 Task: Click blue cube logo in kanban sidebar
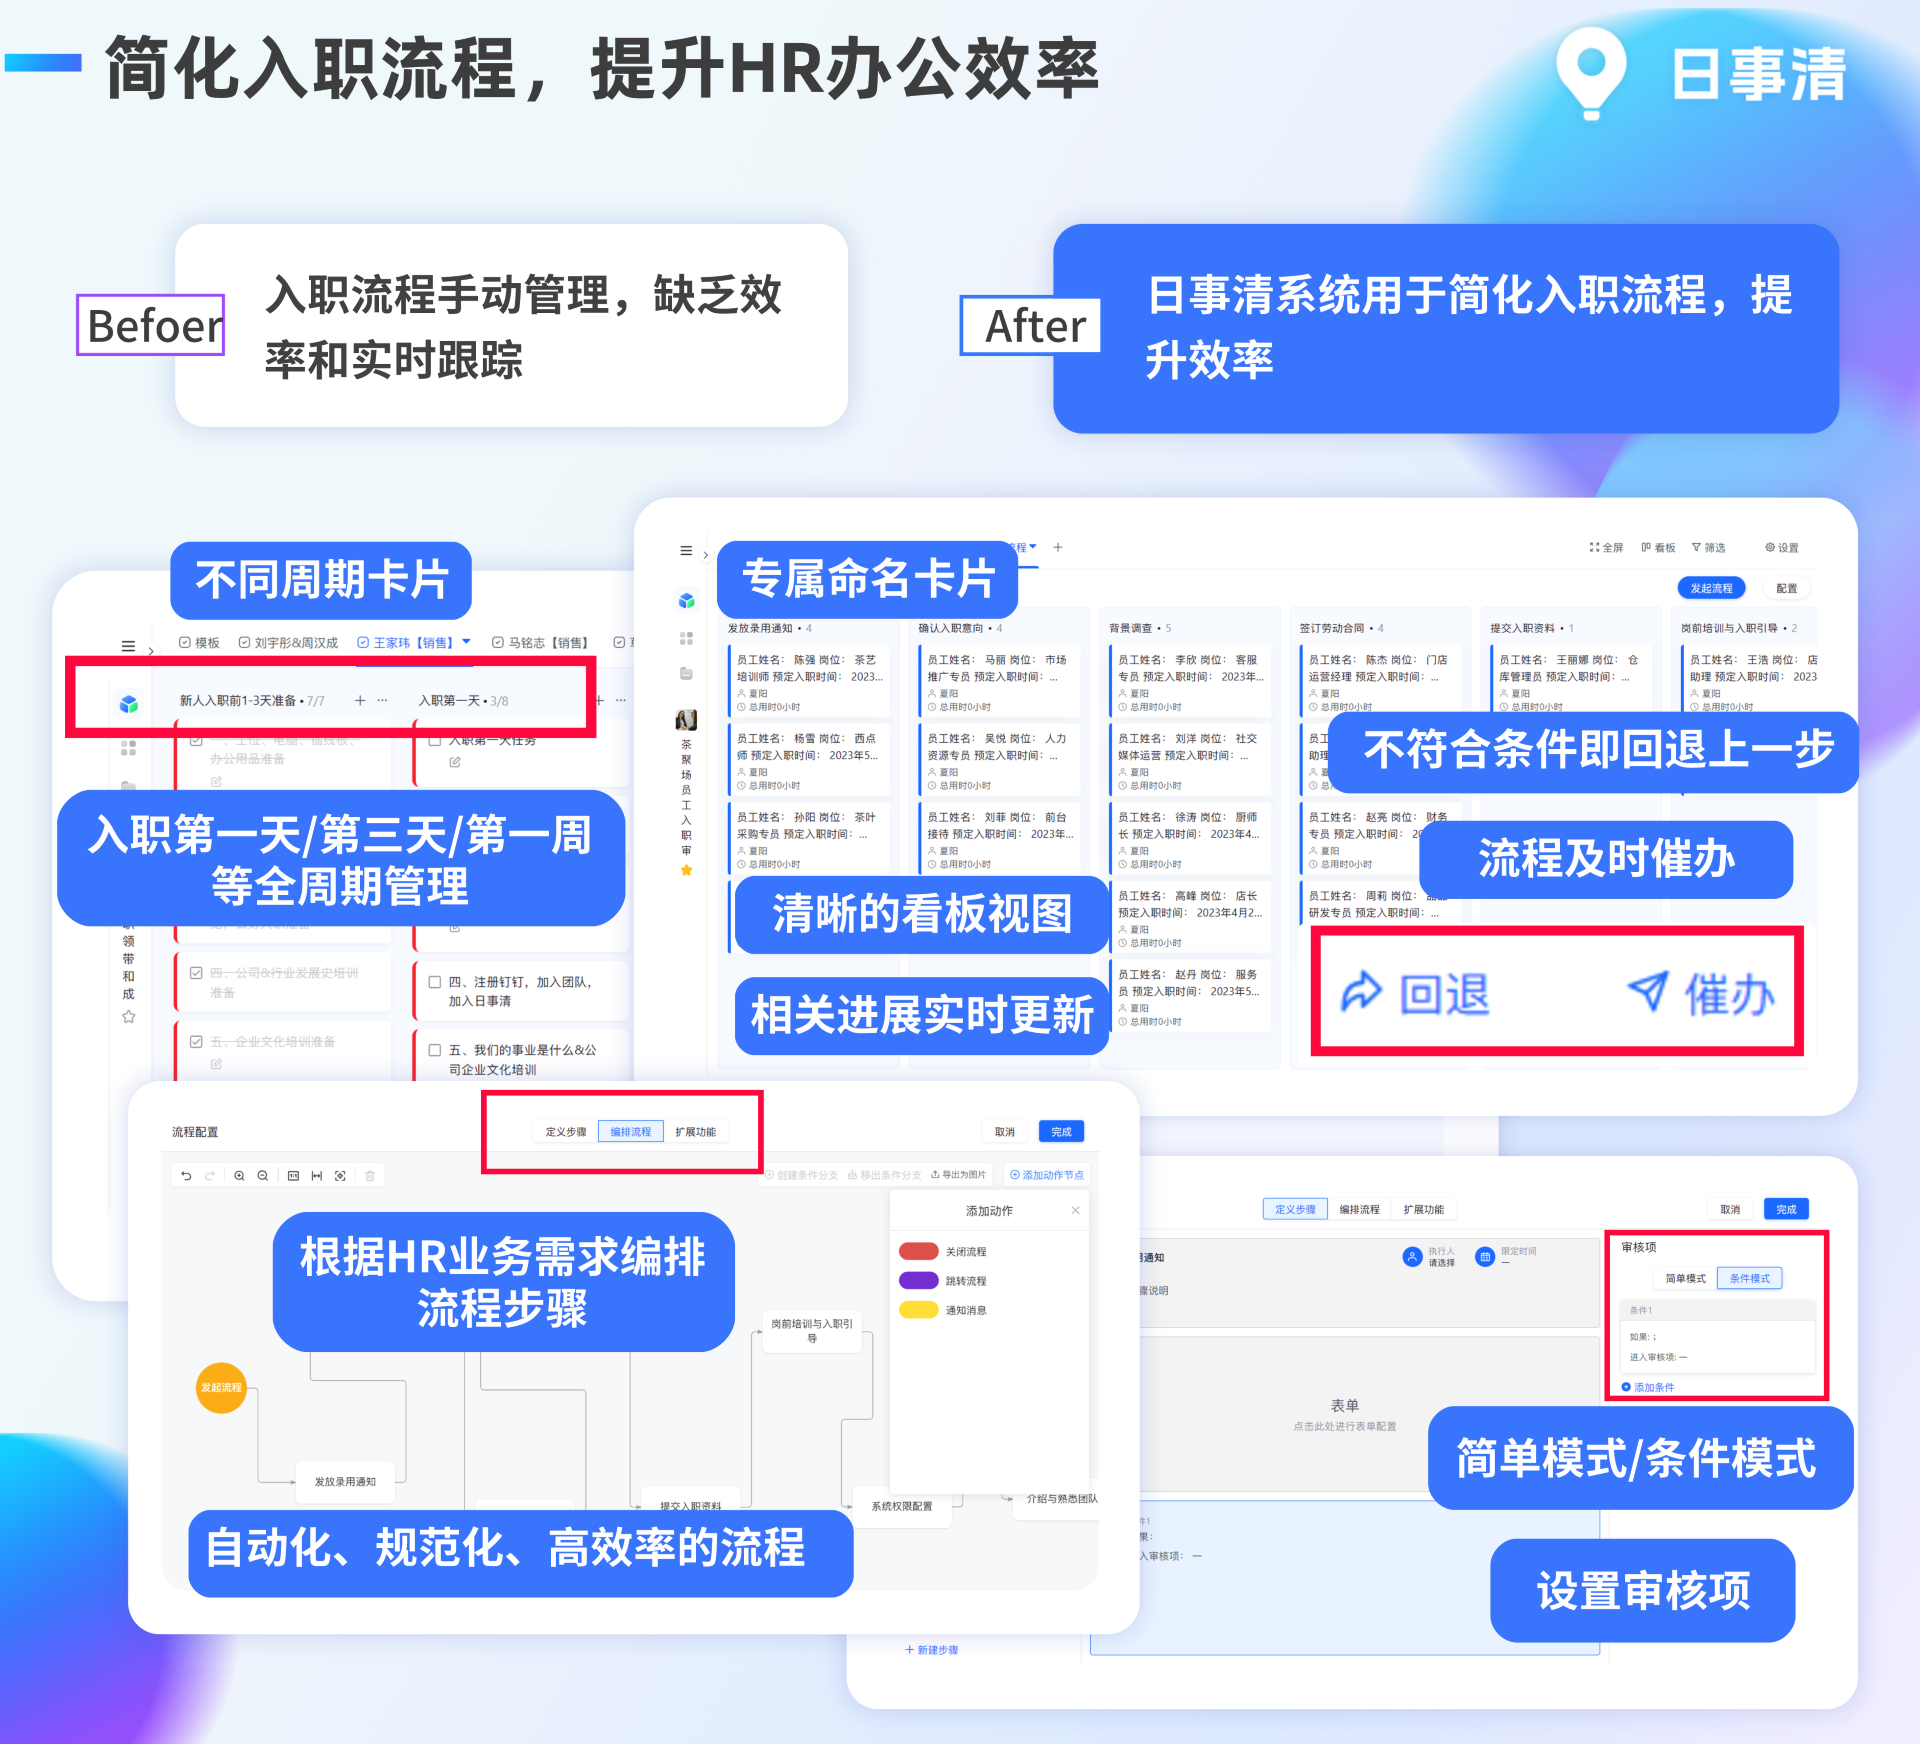[x=686, y=600]
